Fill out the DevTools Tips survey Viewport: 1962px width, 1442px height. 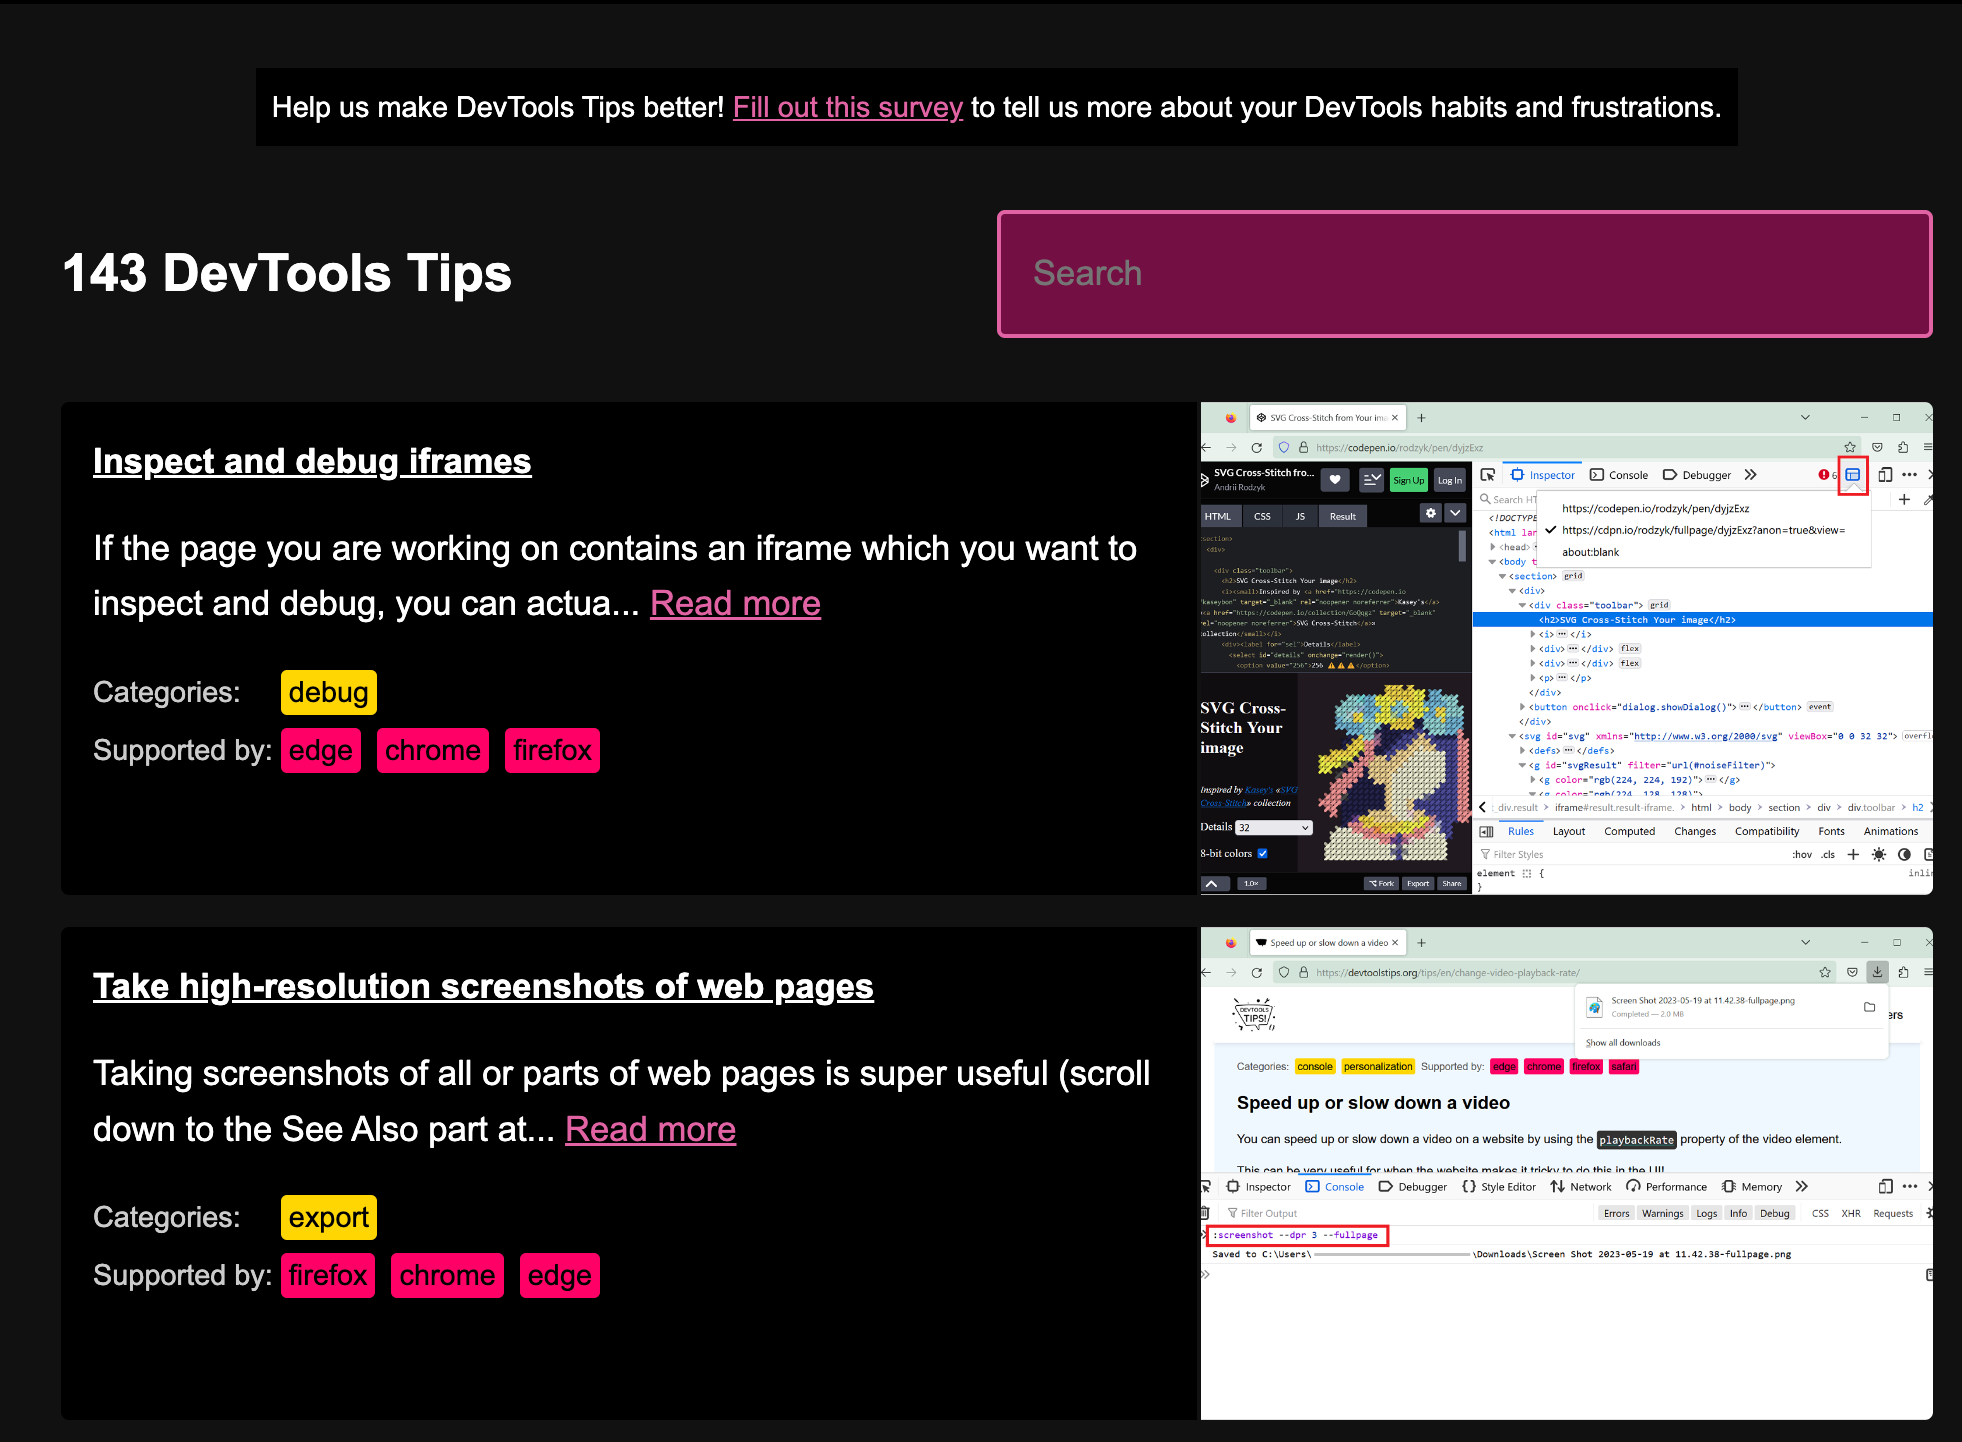coord(847,107)
